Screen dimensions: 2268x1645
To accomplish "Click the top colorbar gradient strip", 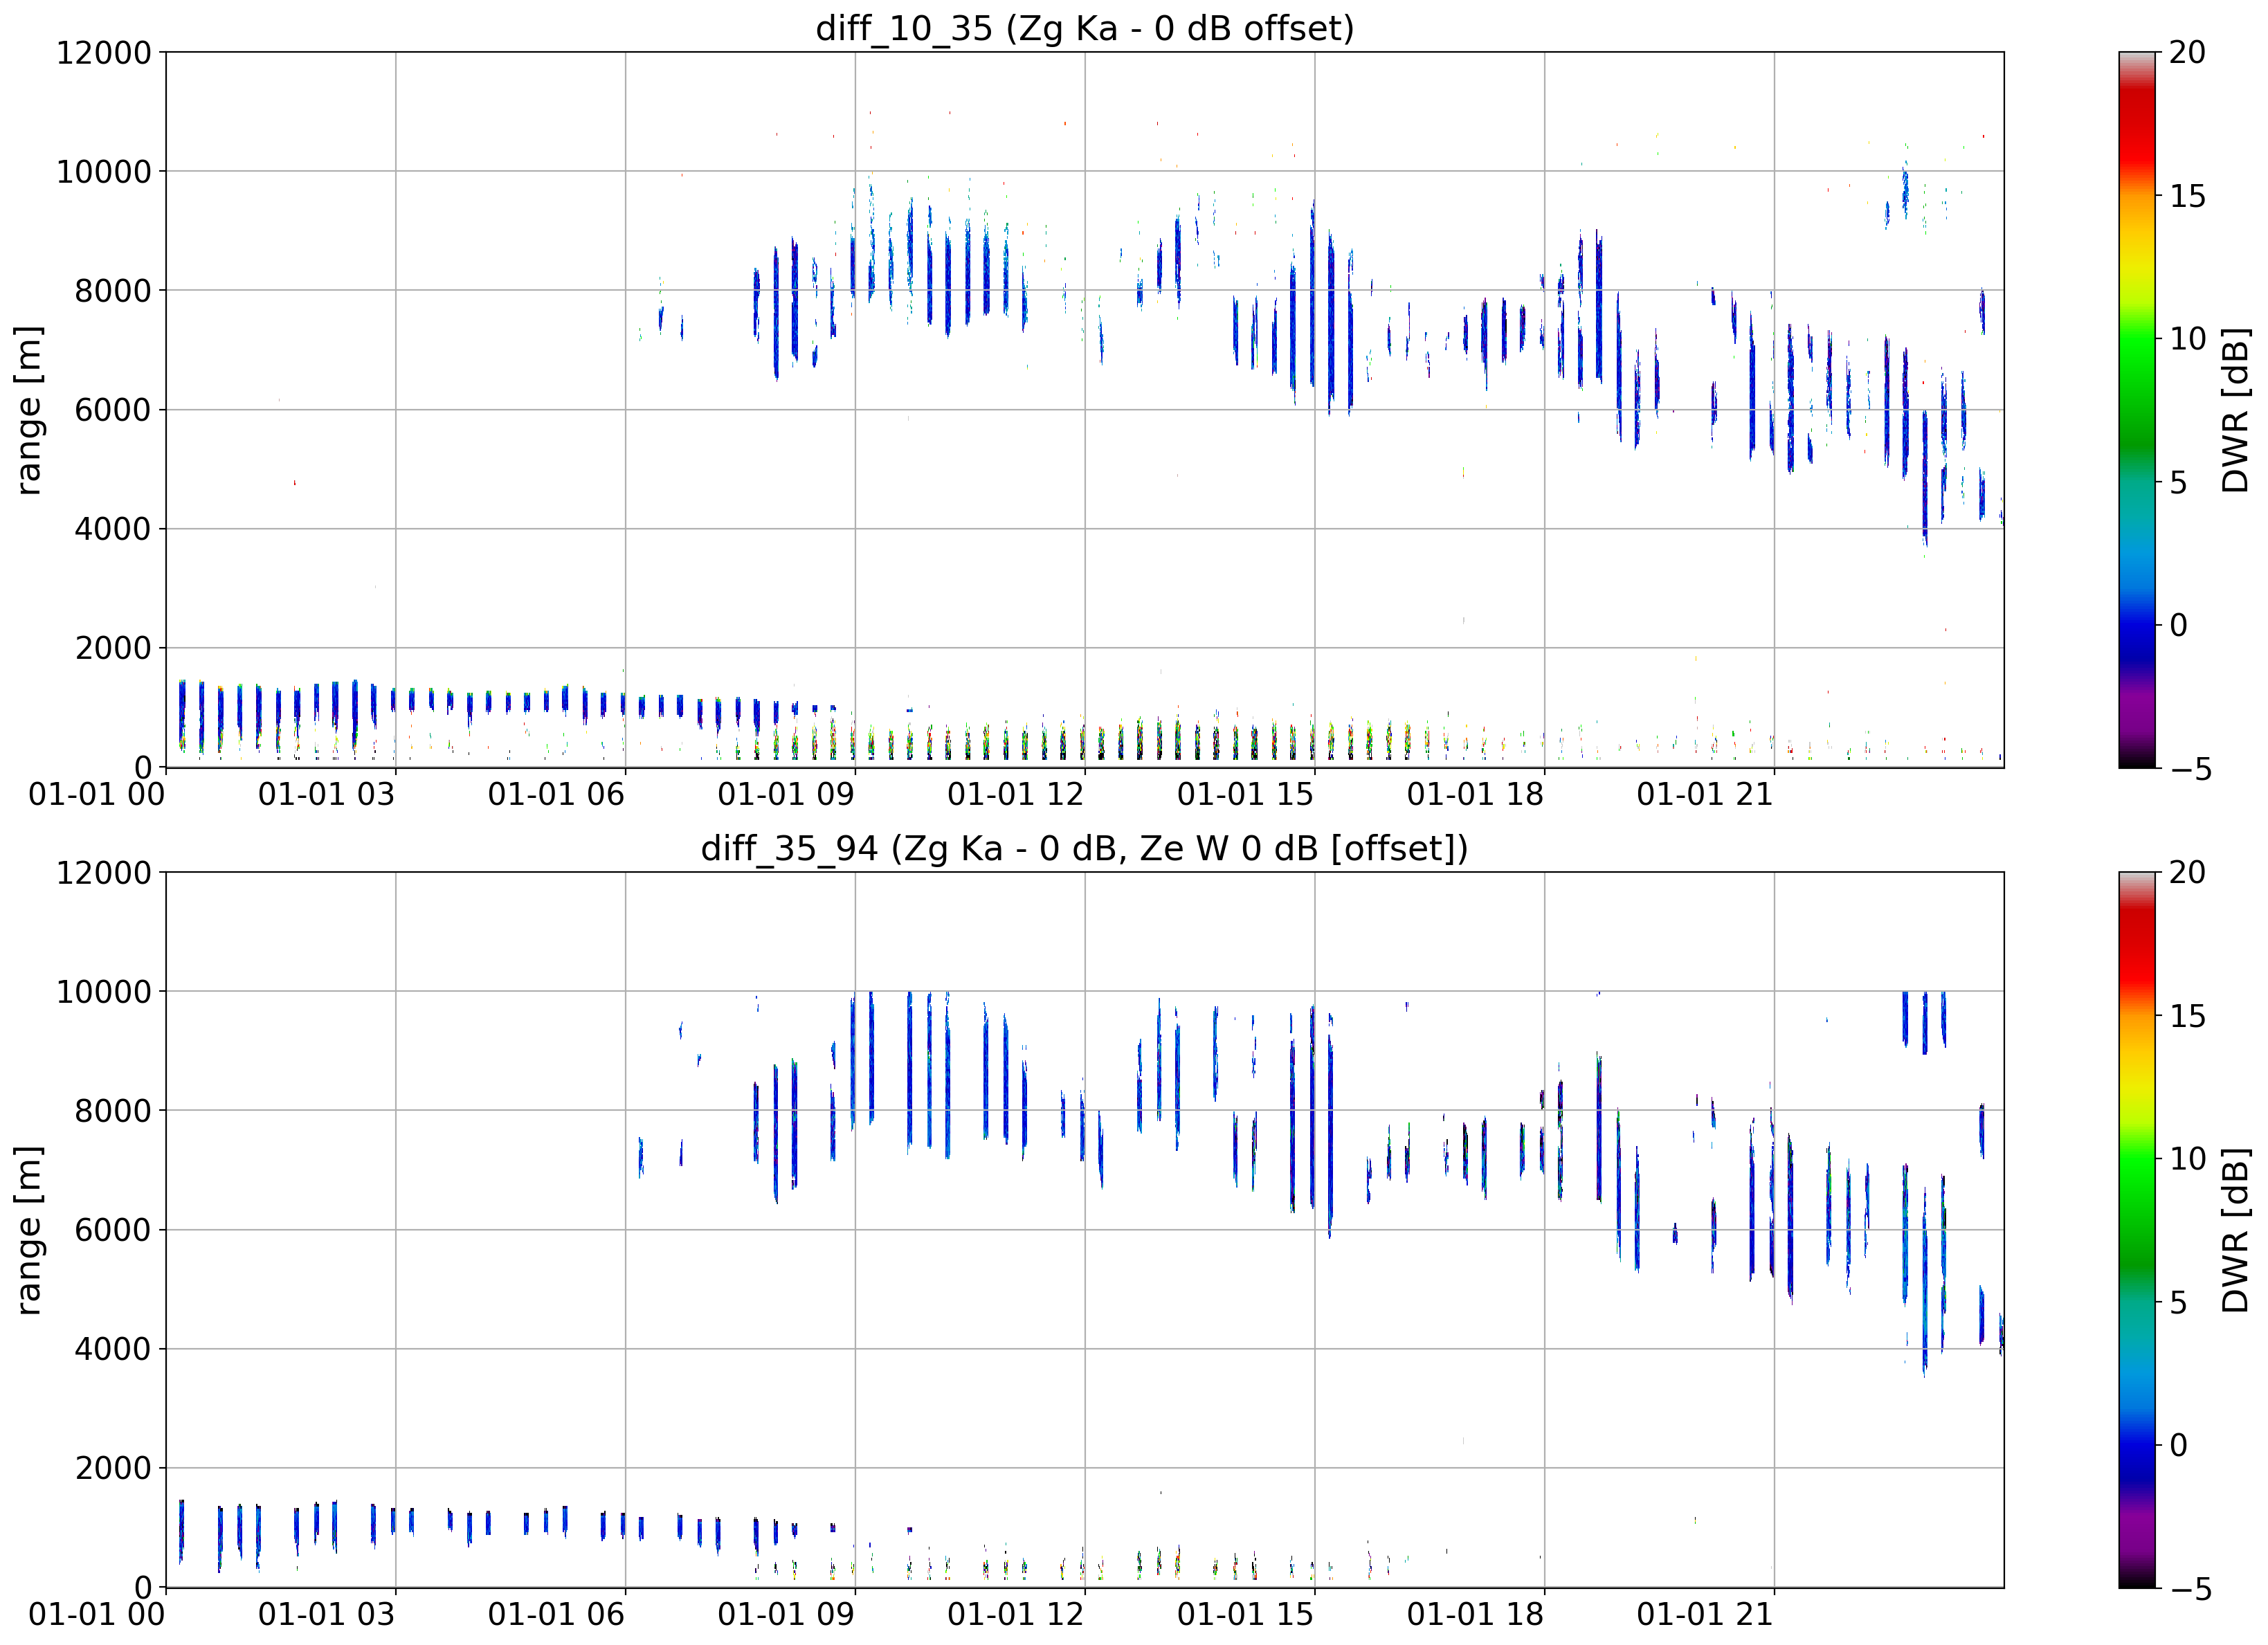I will tap(2137, 409).
